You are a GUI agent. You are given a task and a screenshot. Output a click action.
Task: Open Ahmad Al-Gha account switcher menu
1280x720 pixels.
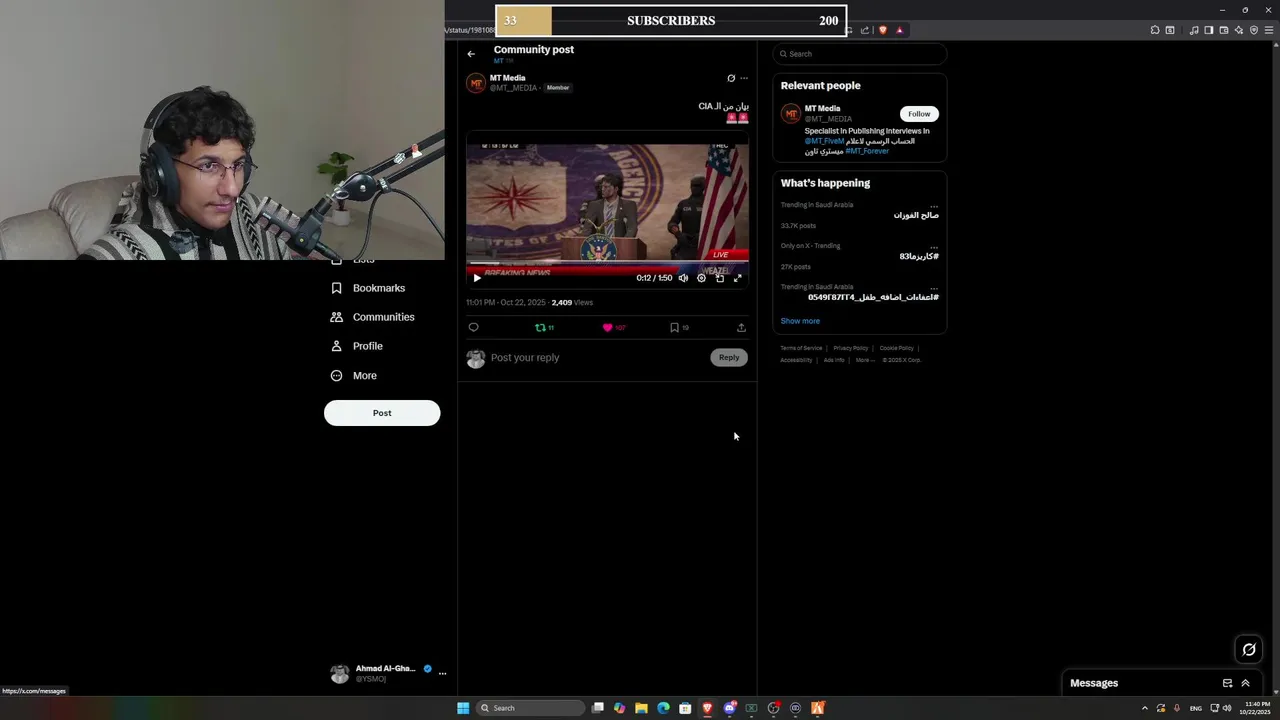442,673
